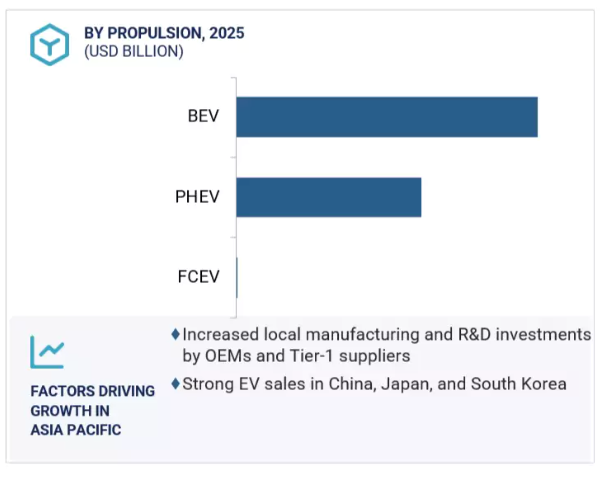Click the Strong EV sales bullet text
Screen dimensions: 607x481
coord(374,384)
